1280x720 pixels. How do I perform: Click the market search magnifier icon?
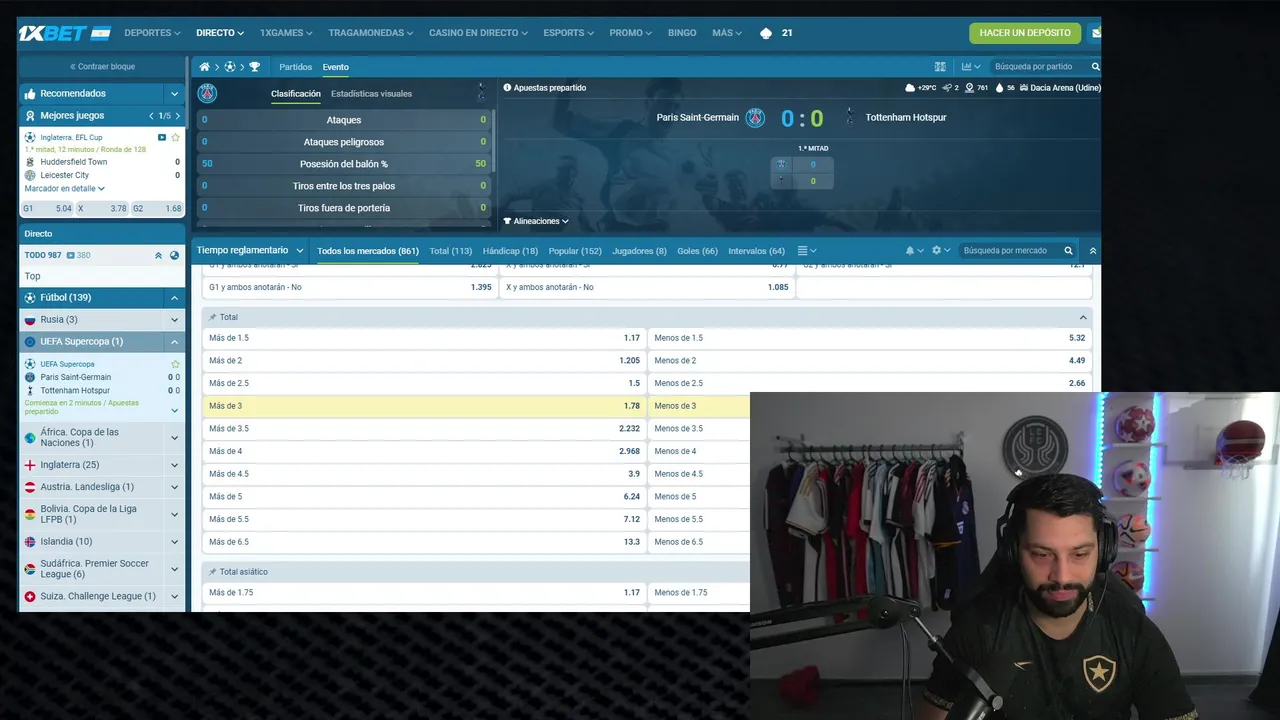pos(1068,251)
